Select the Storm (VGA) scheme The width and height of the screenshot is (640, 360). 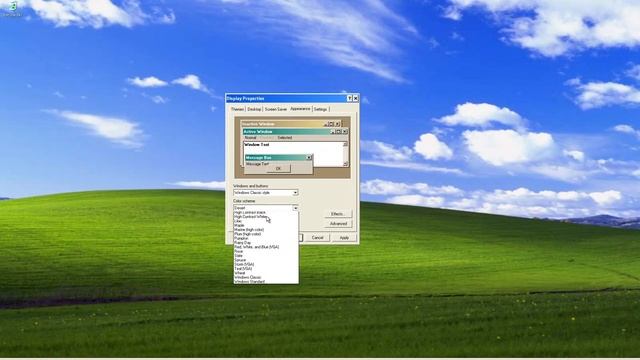tap(266, 264)
